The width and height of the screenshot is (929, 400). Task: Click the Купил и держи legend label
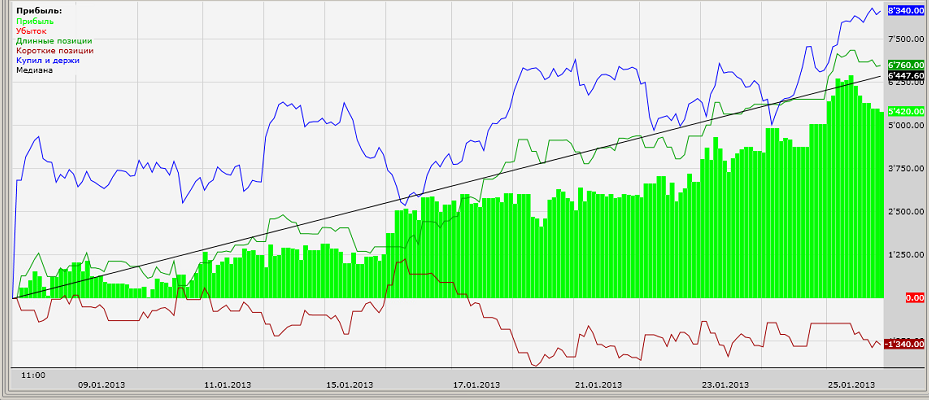tap(47, 60)
